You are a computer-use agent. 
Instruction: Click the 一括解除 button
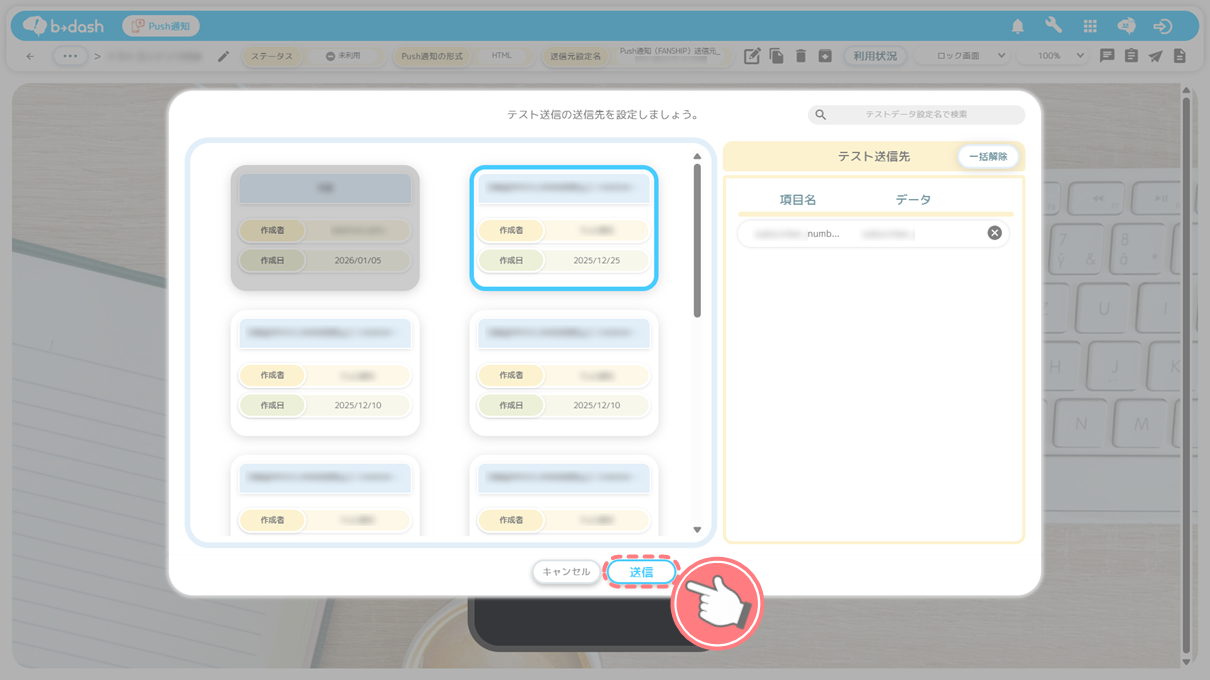tap(988, 157)
